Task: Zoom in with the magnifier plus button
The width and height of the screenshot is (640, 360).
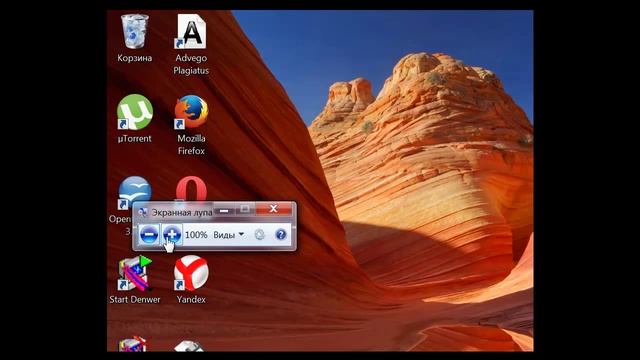Action: [172, 235]
